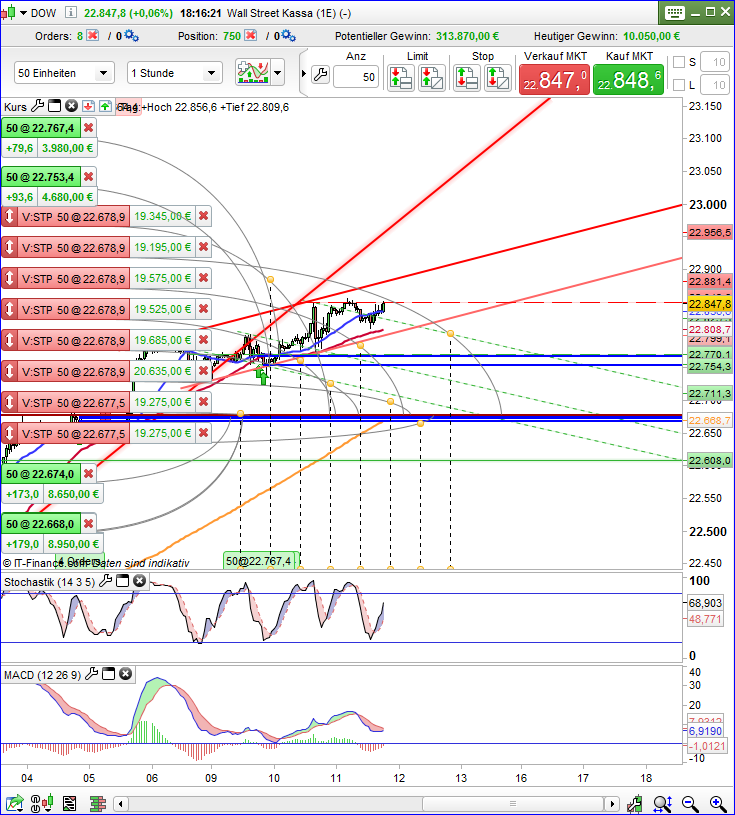Select stop order V:STP showing 19.575,00 €
This screenshot has width=735, height=815.
click(73, 279)
